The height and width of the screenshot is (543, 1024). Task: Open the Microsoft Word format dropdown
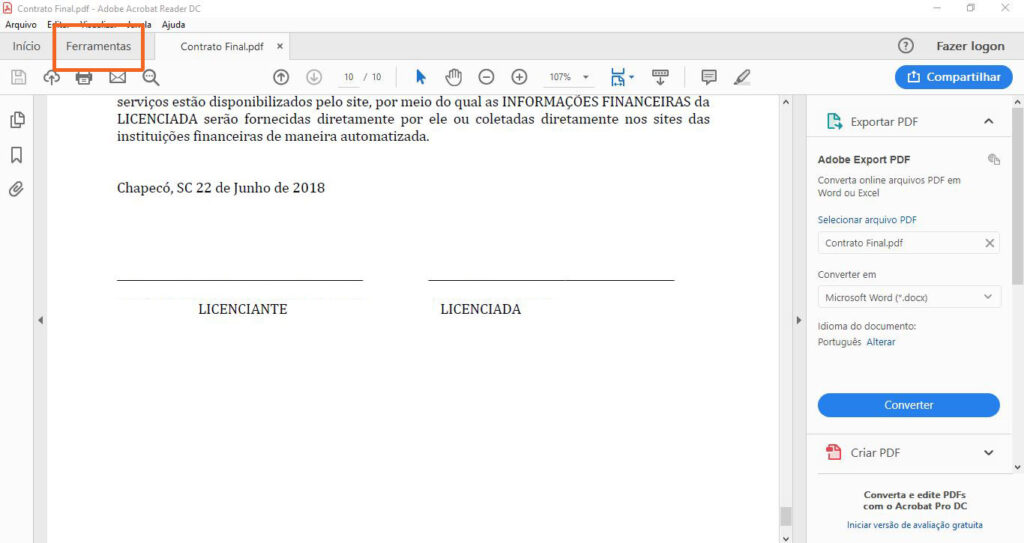pyautogui.click(x=908, y=297)
